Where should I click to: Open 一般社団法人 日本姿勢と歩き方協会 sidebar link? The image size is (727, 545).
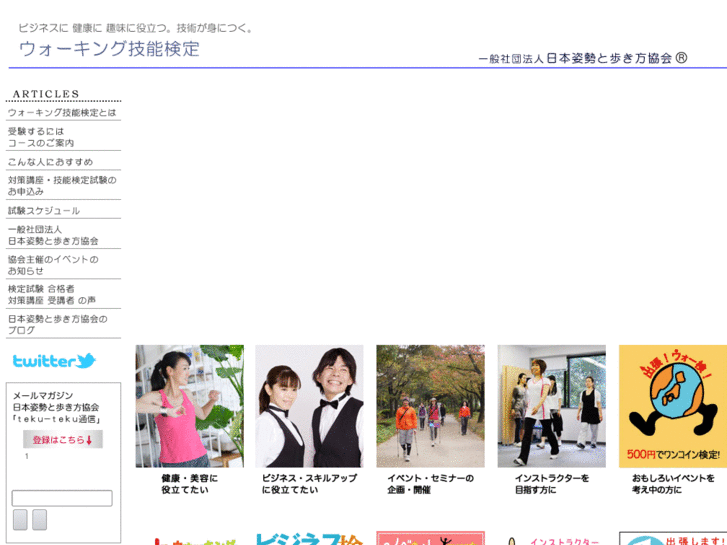click(x=53, y=235)
